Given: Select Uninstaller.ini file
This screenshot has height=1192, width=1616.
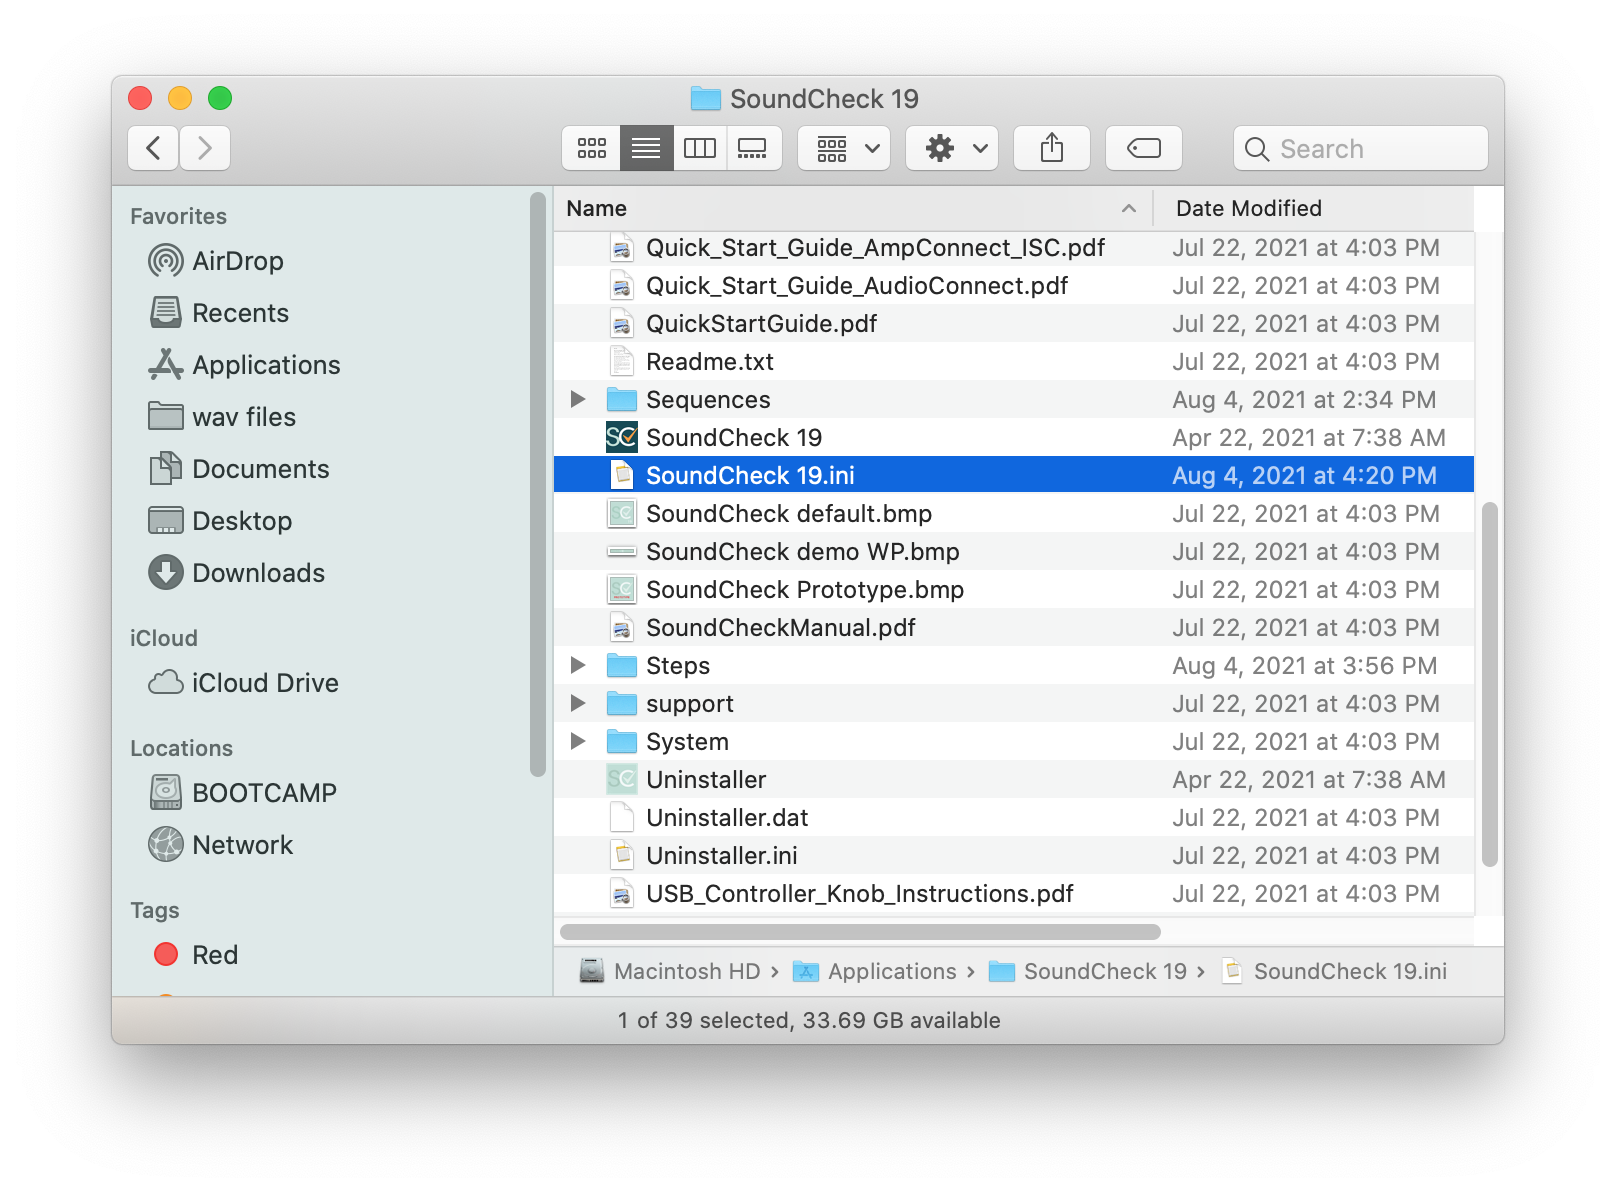Looking at the screenshot, I should point(1014,855).
